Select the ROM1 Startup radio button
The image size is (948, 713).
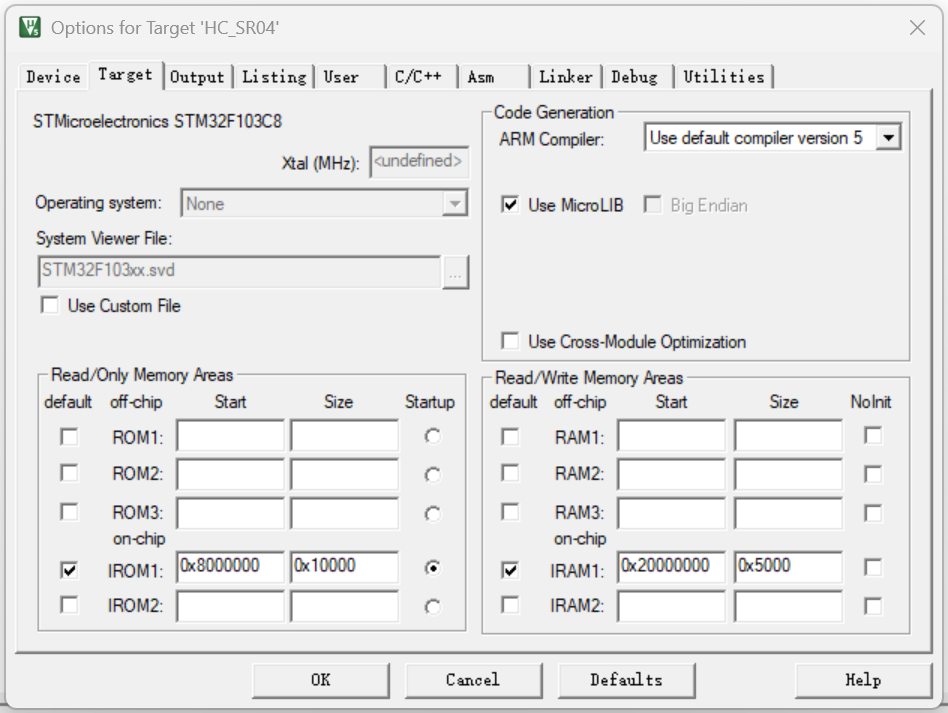click(x=432, y=436)
